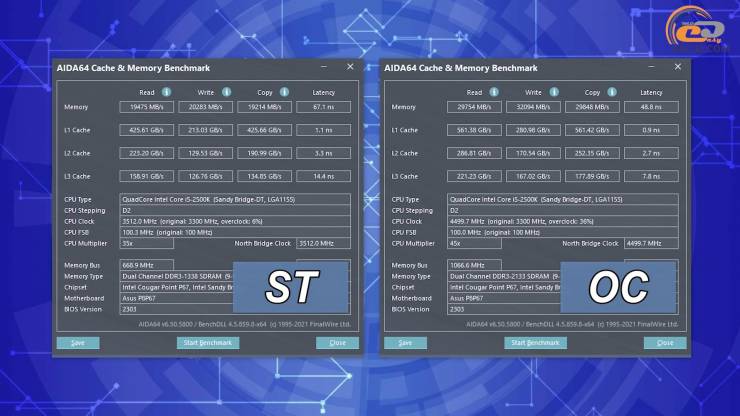Click CPU Type field in ST window
Screen dimensions: 740x416
tap(235, 199)
